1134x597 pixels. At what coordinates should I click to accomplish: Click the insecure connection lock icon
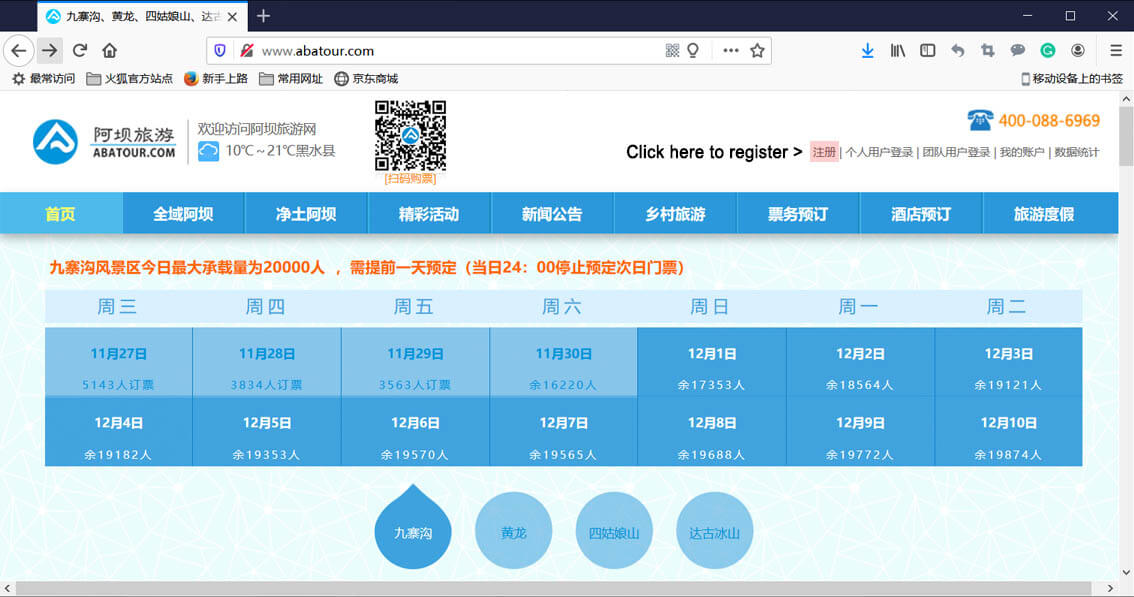(x=247, y=51)
